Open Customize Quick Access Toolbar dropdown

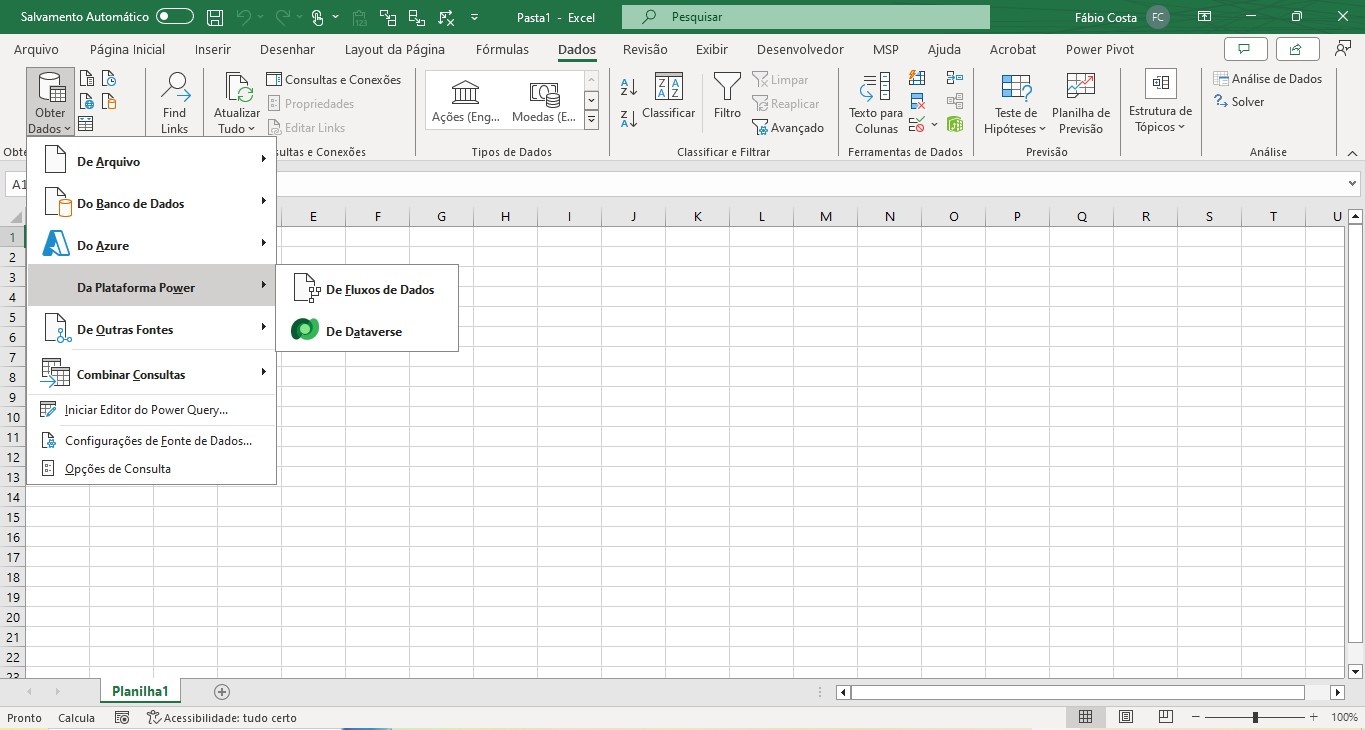(x=474, y=17)
